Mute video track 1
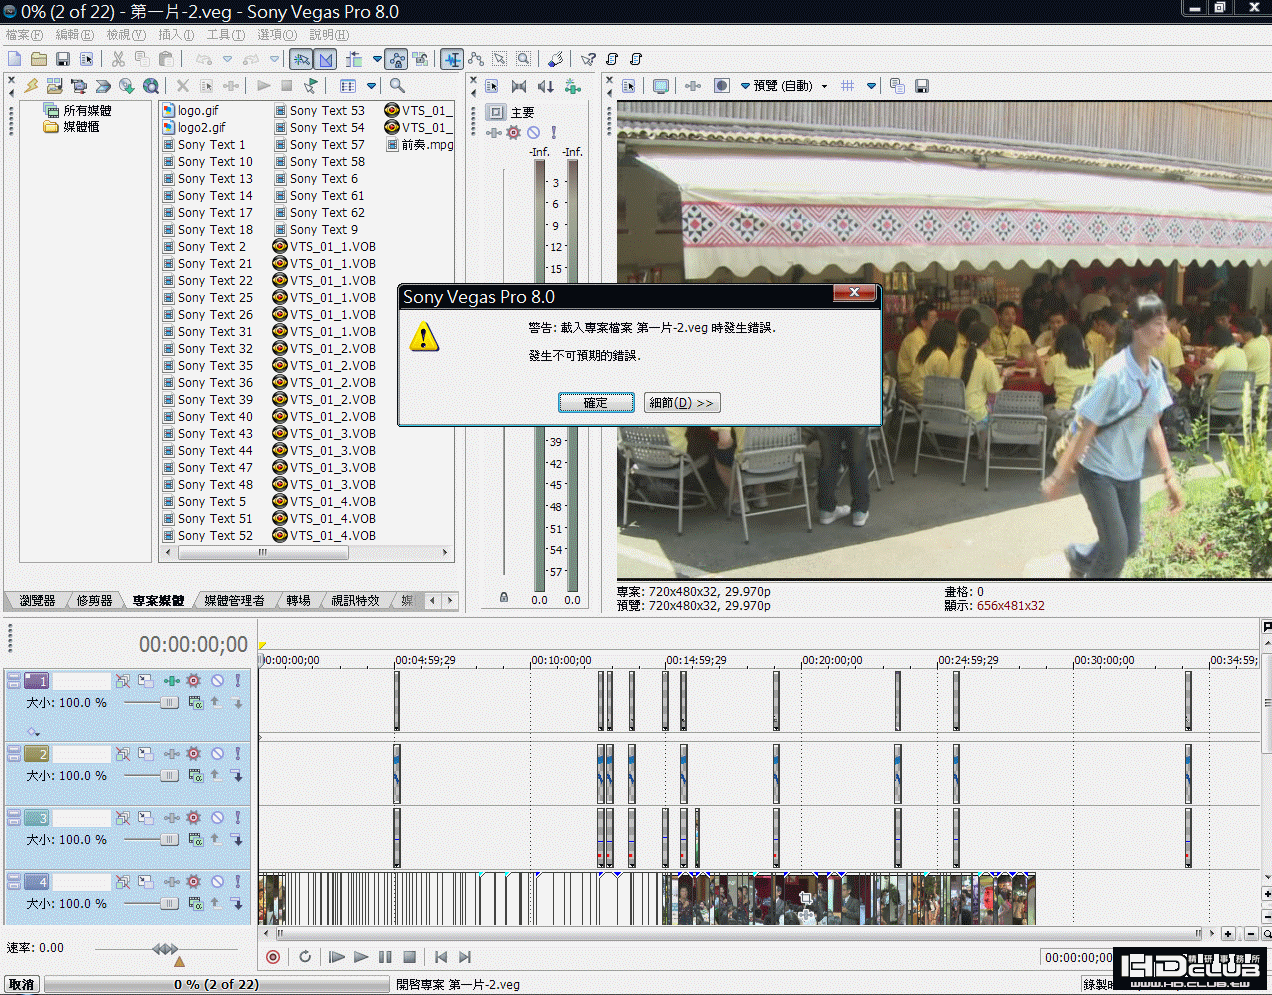1272x995 pixels. pyautogui.click(x=217, y=681)
